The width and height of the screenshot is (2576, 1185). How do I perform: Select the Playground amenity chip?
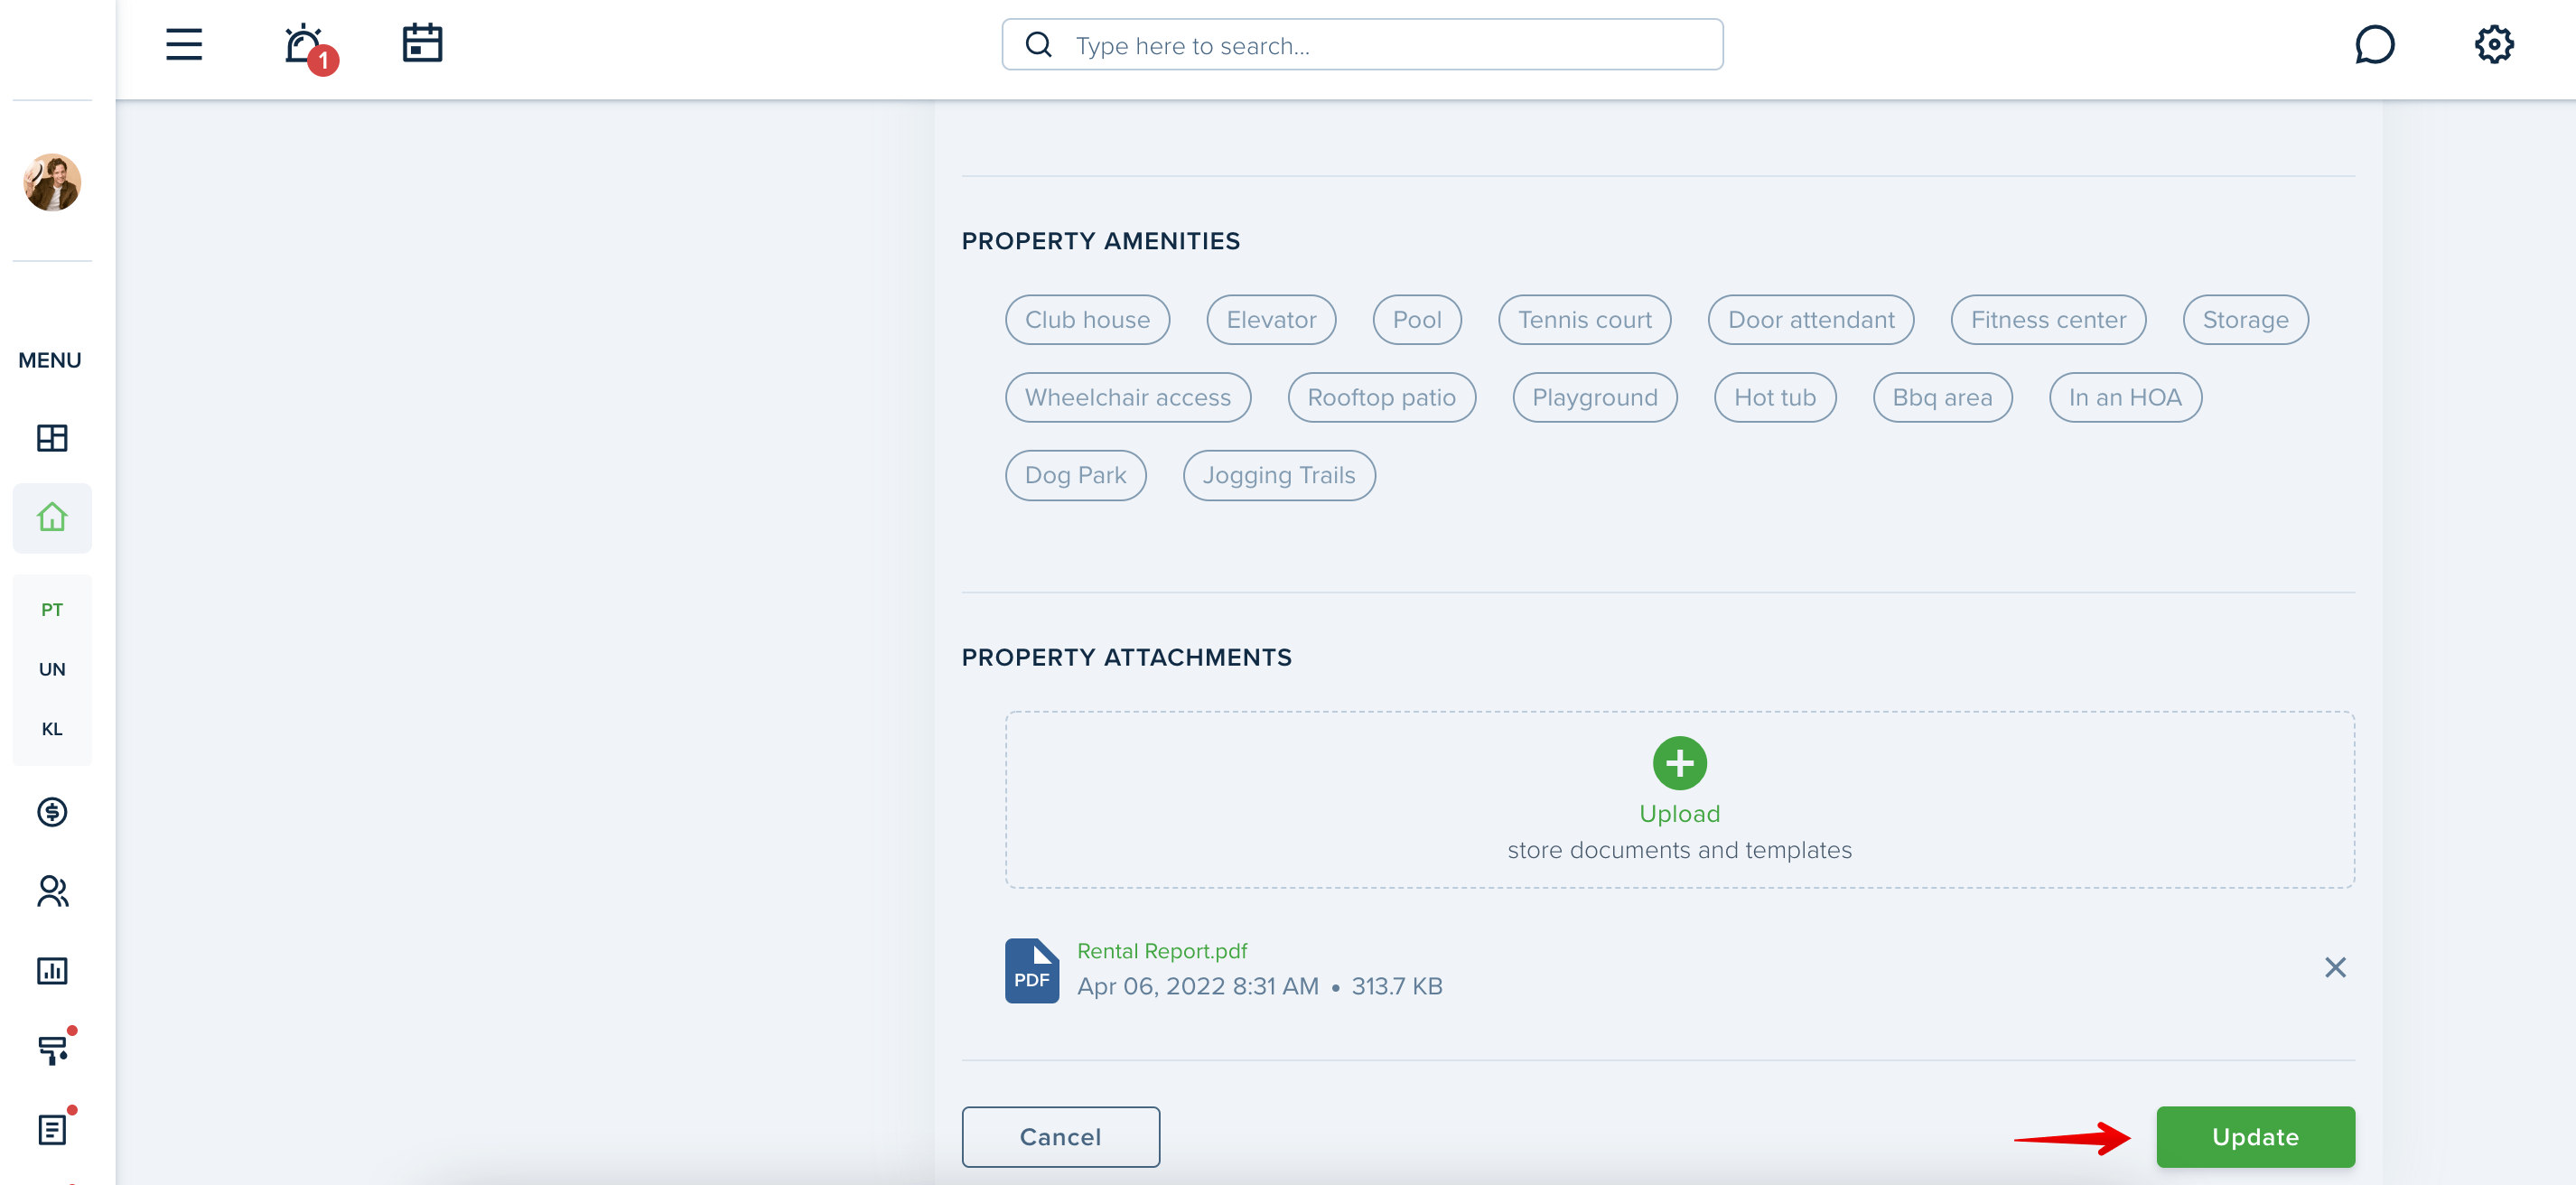tap(1595, 398)
